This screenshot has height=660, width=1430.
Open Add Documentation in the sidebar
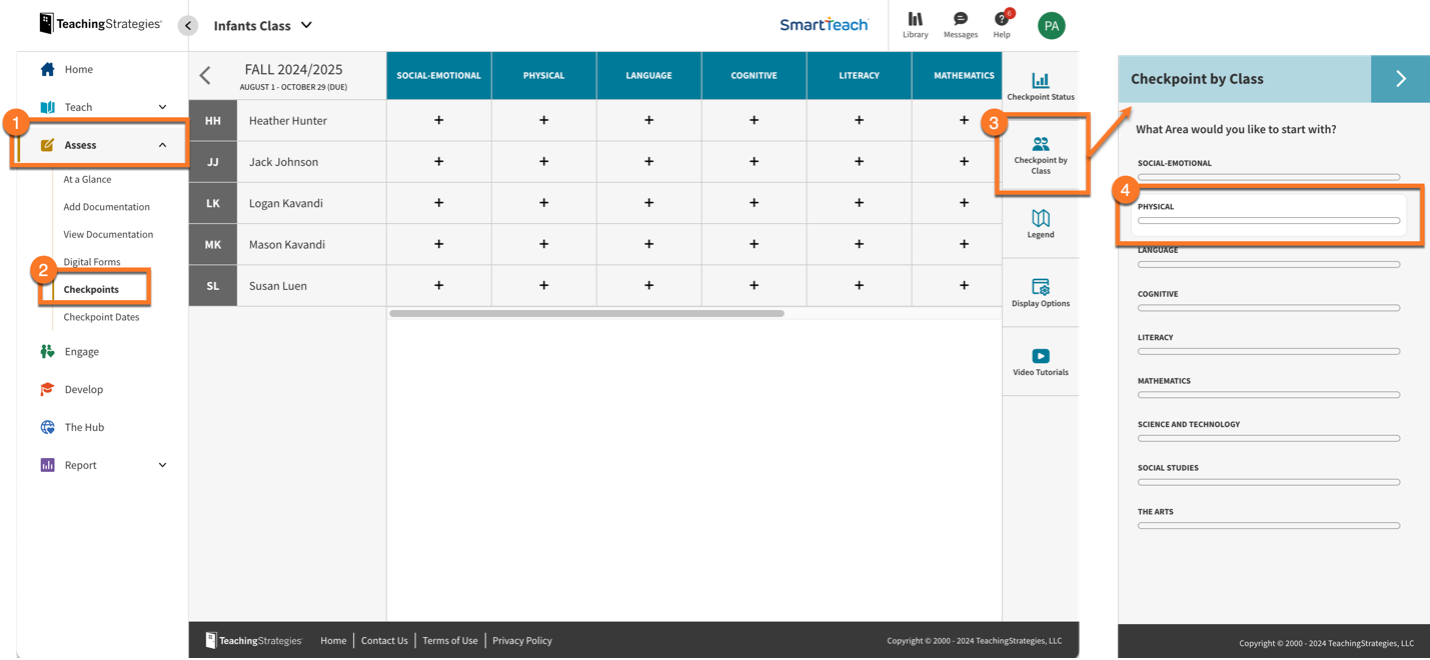106,207
